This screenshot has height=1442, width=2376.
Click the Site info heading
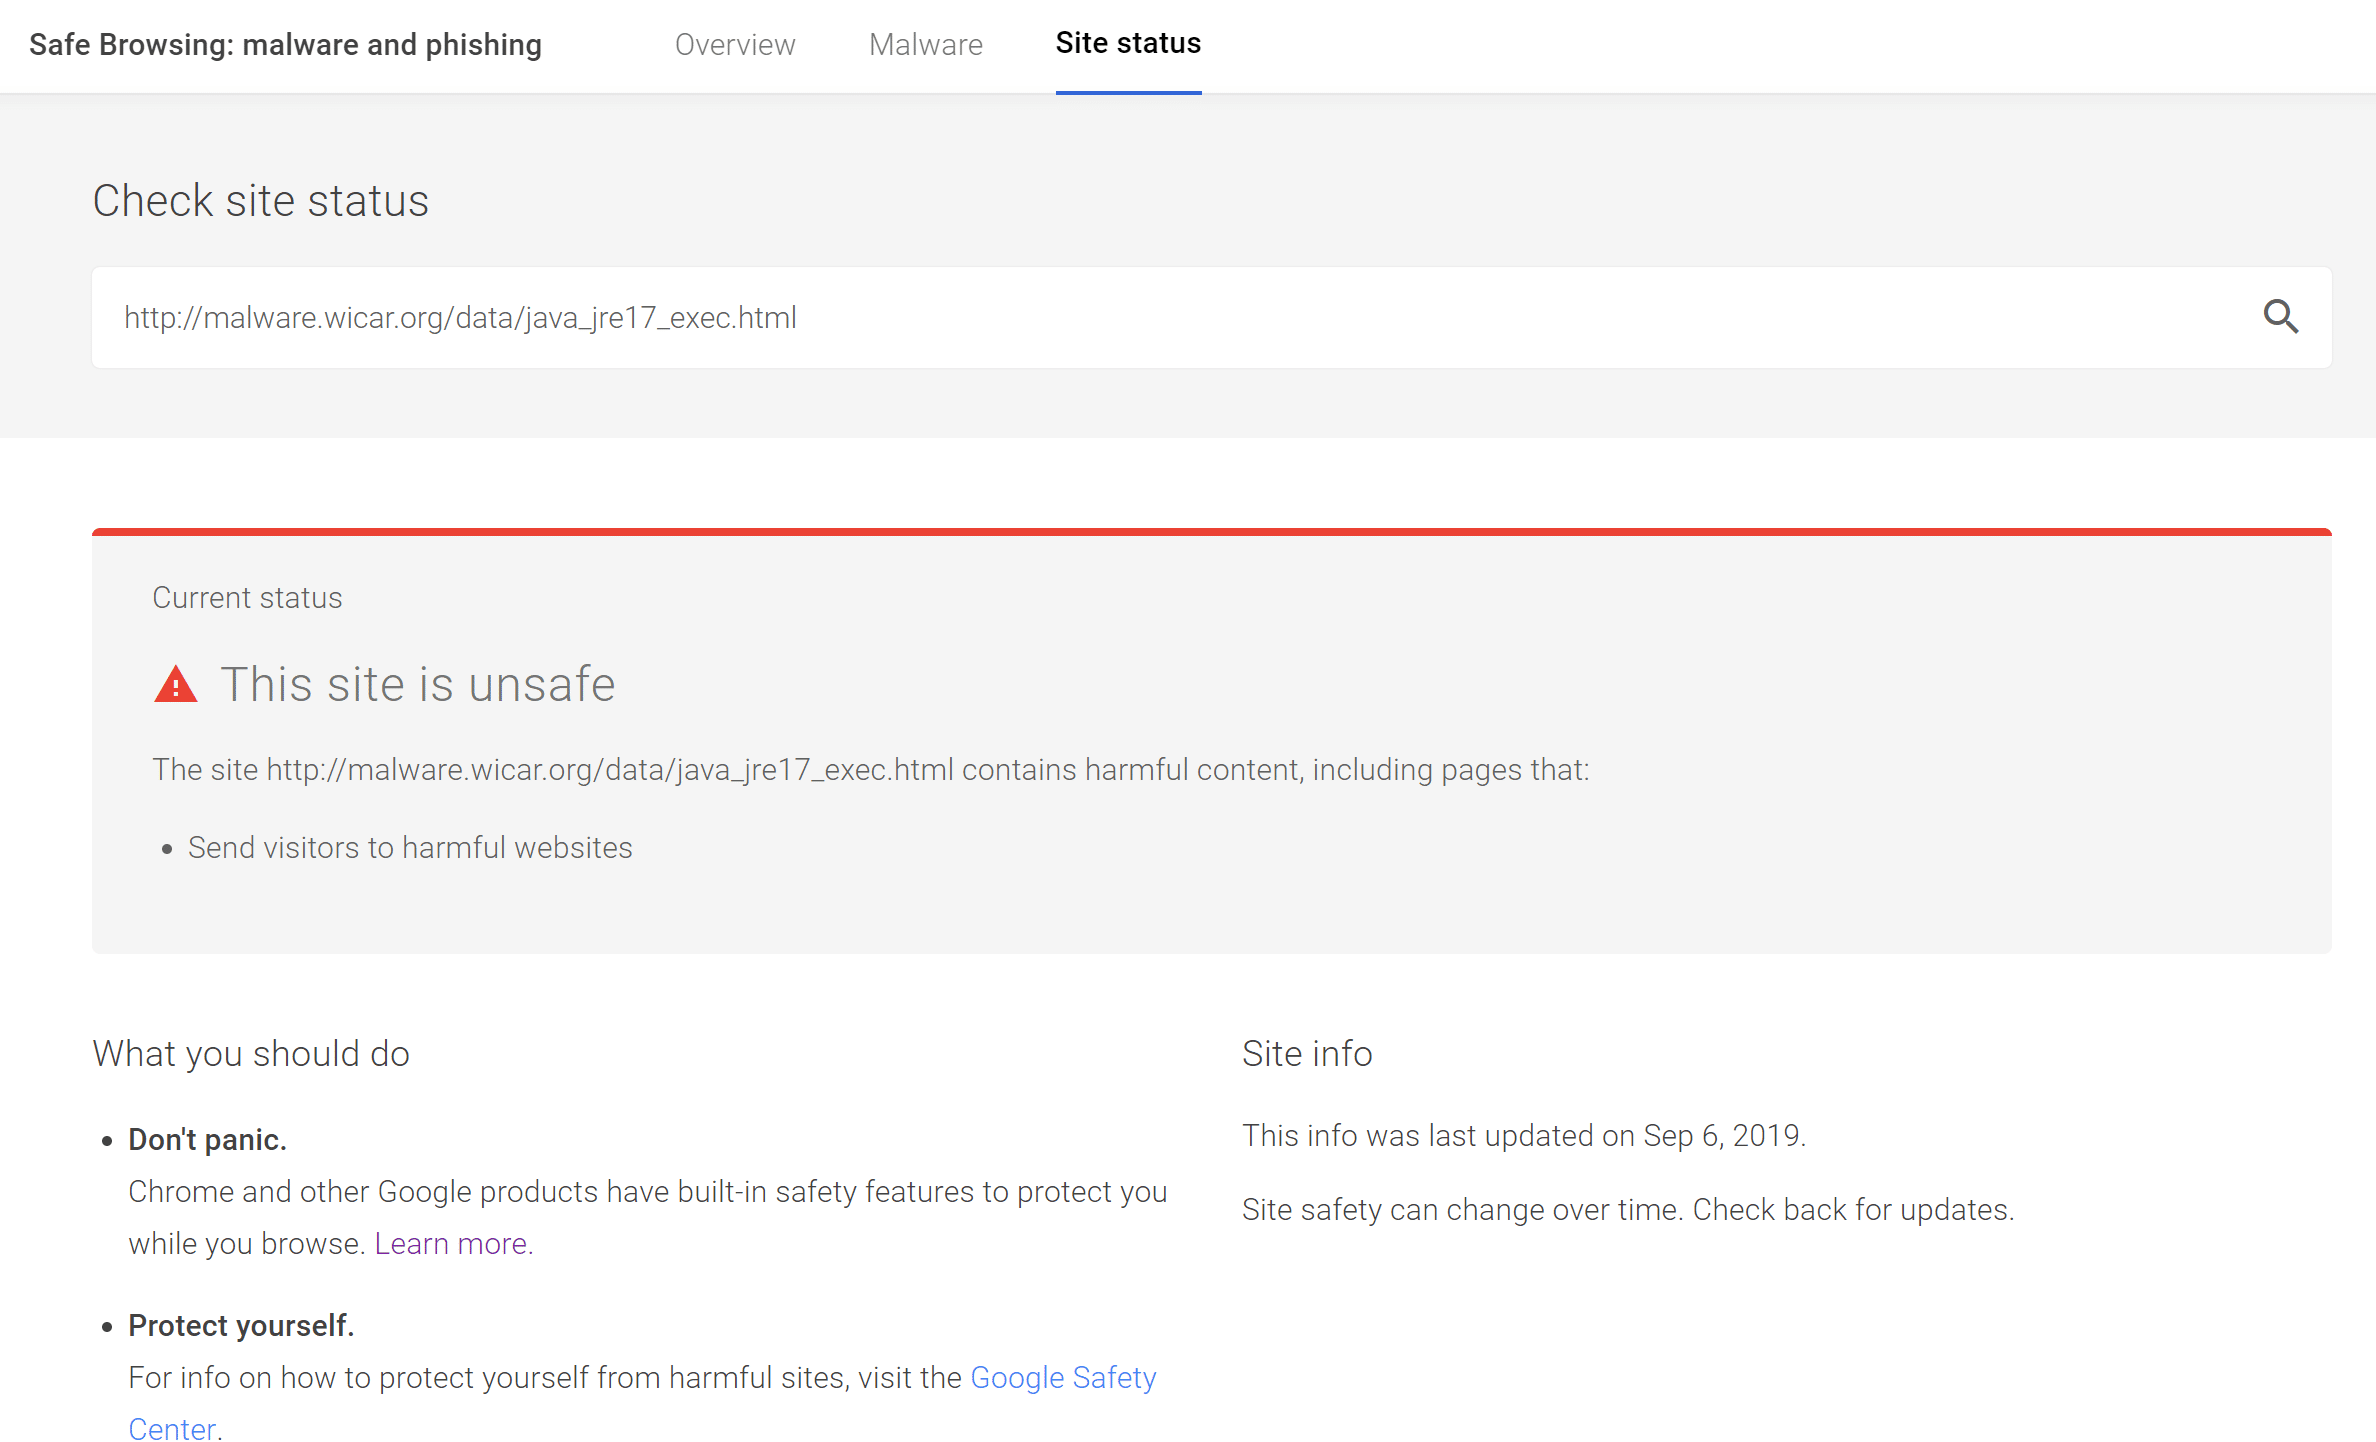point(1307,1053)
